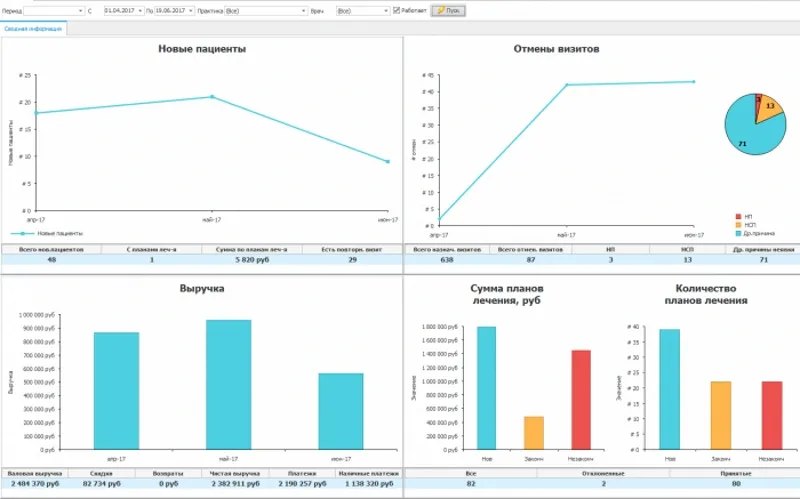
Task: Toggle the Работает checkbox
Action: coord(396,10)
